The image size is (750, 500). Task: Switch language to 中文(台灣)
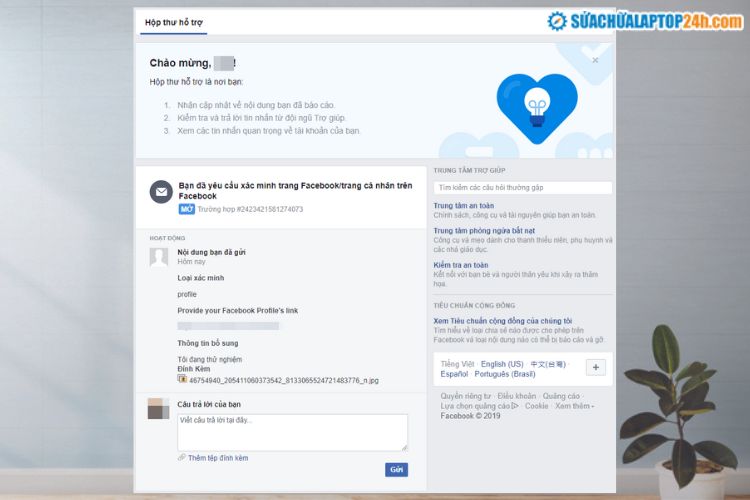(548, 364)
